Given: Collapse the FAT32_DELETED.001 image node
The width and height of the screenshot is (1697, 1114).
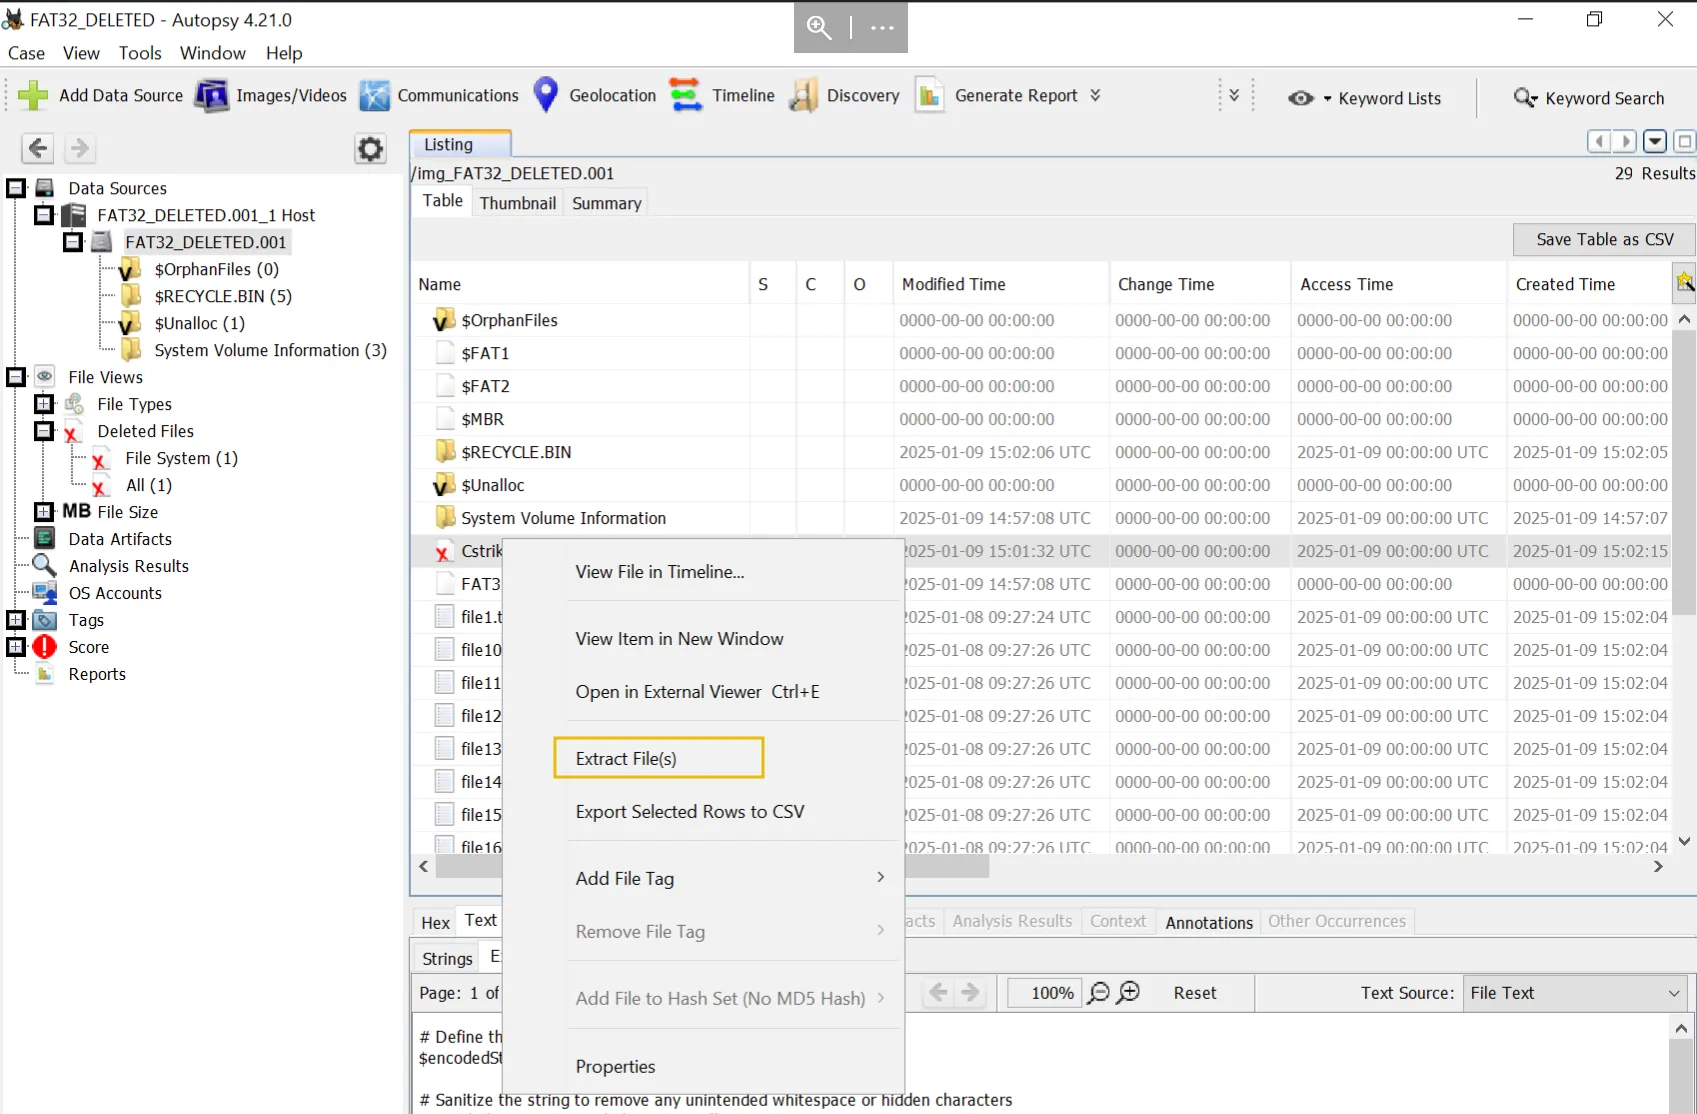Looking at the screenshot, I should pyautogui.click(x=73, y=242).
